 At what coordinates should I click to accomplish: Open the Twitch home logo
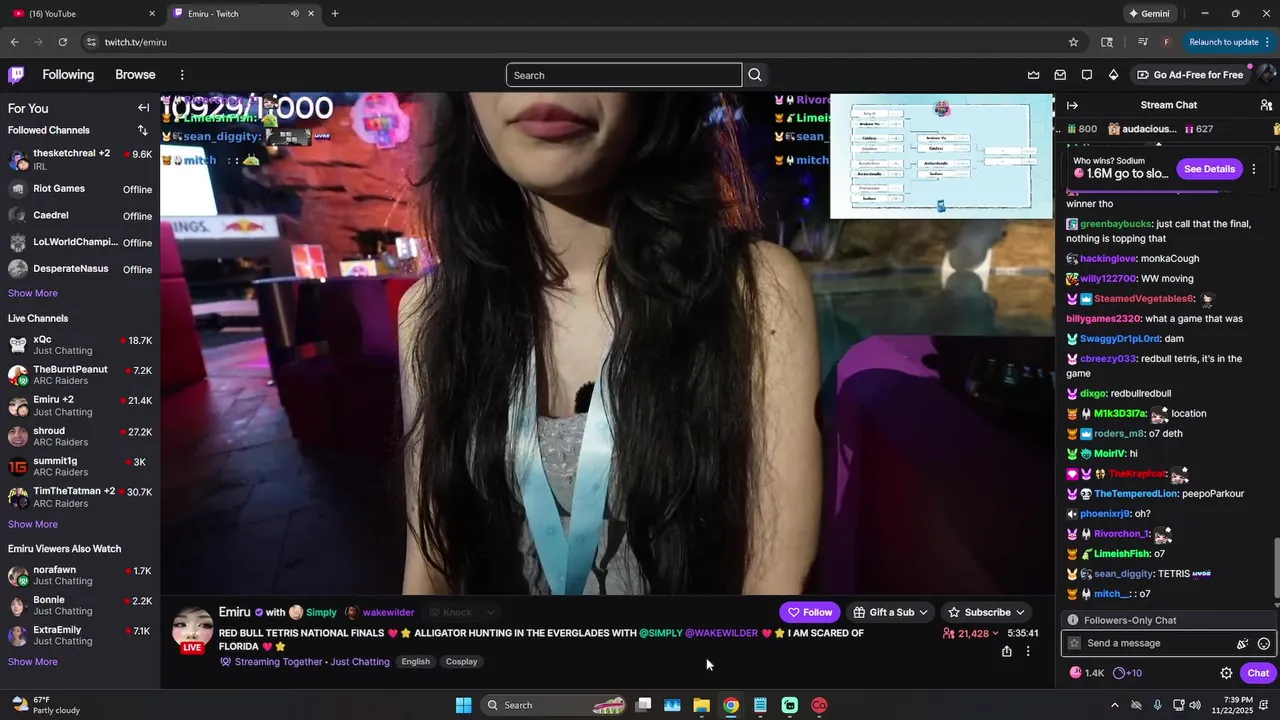[16, 75]
